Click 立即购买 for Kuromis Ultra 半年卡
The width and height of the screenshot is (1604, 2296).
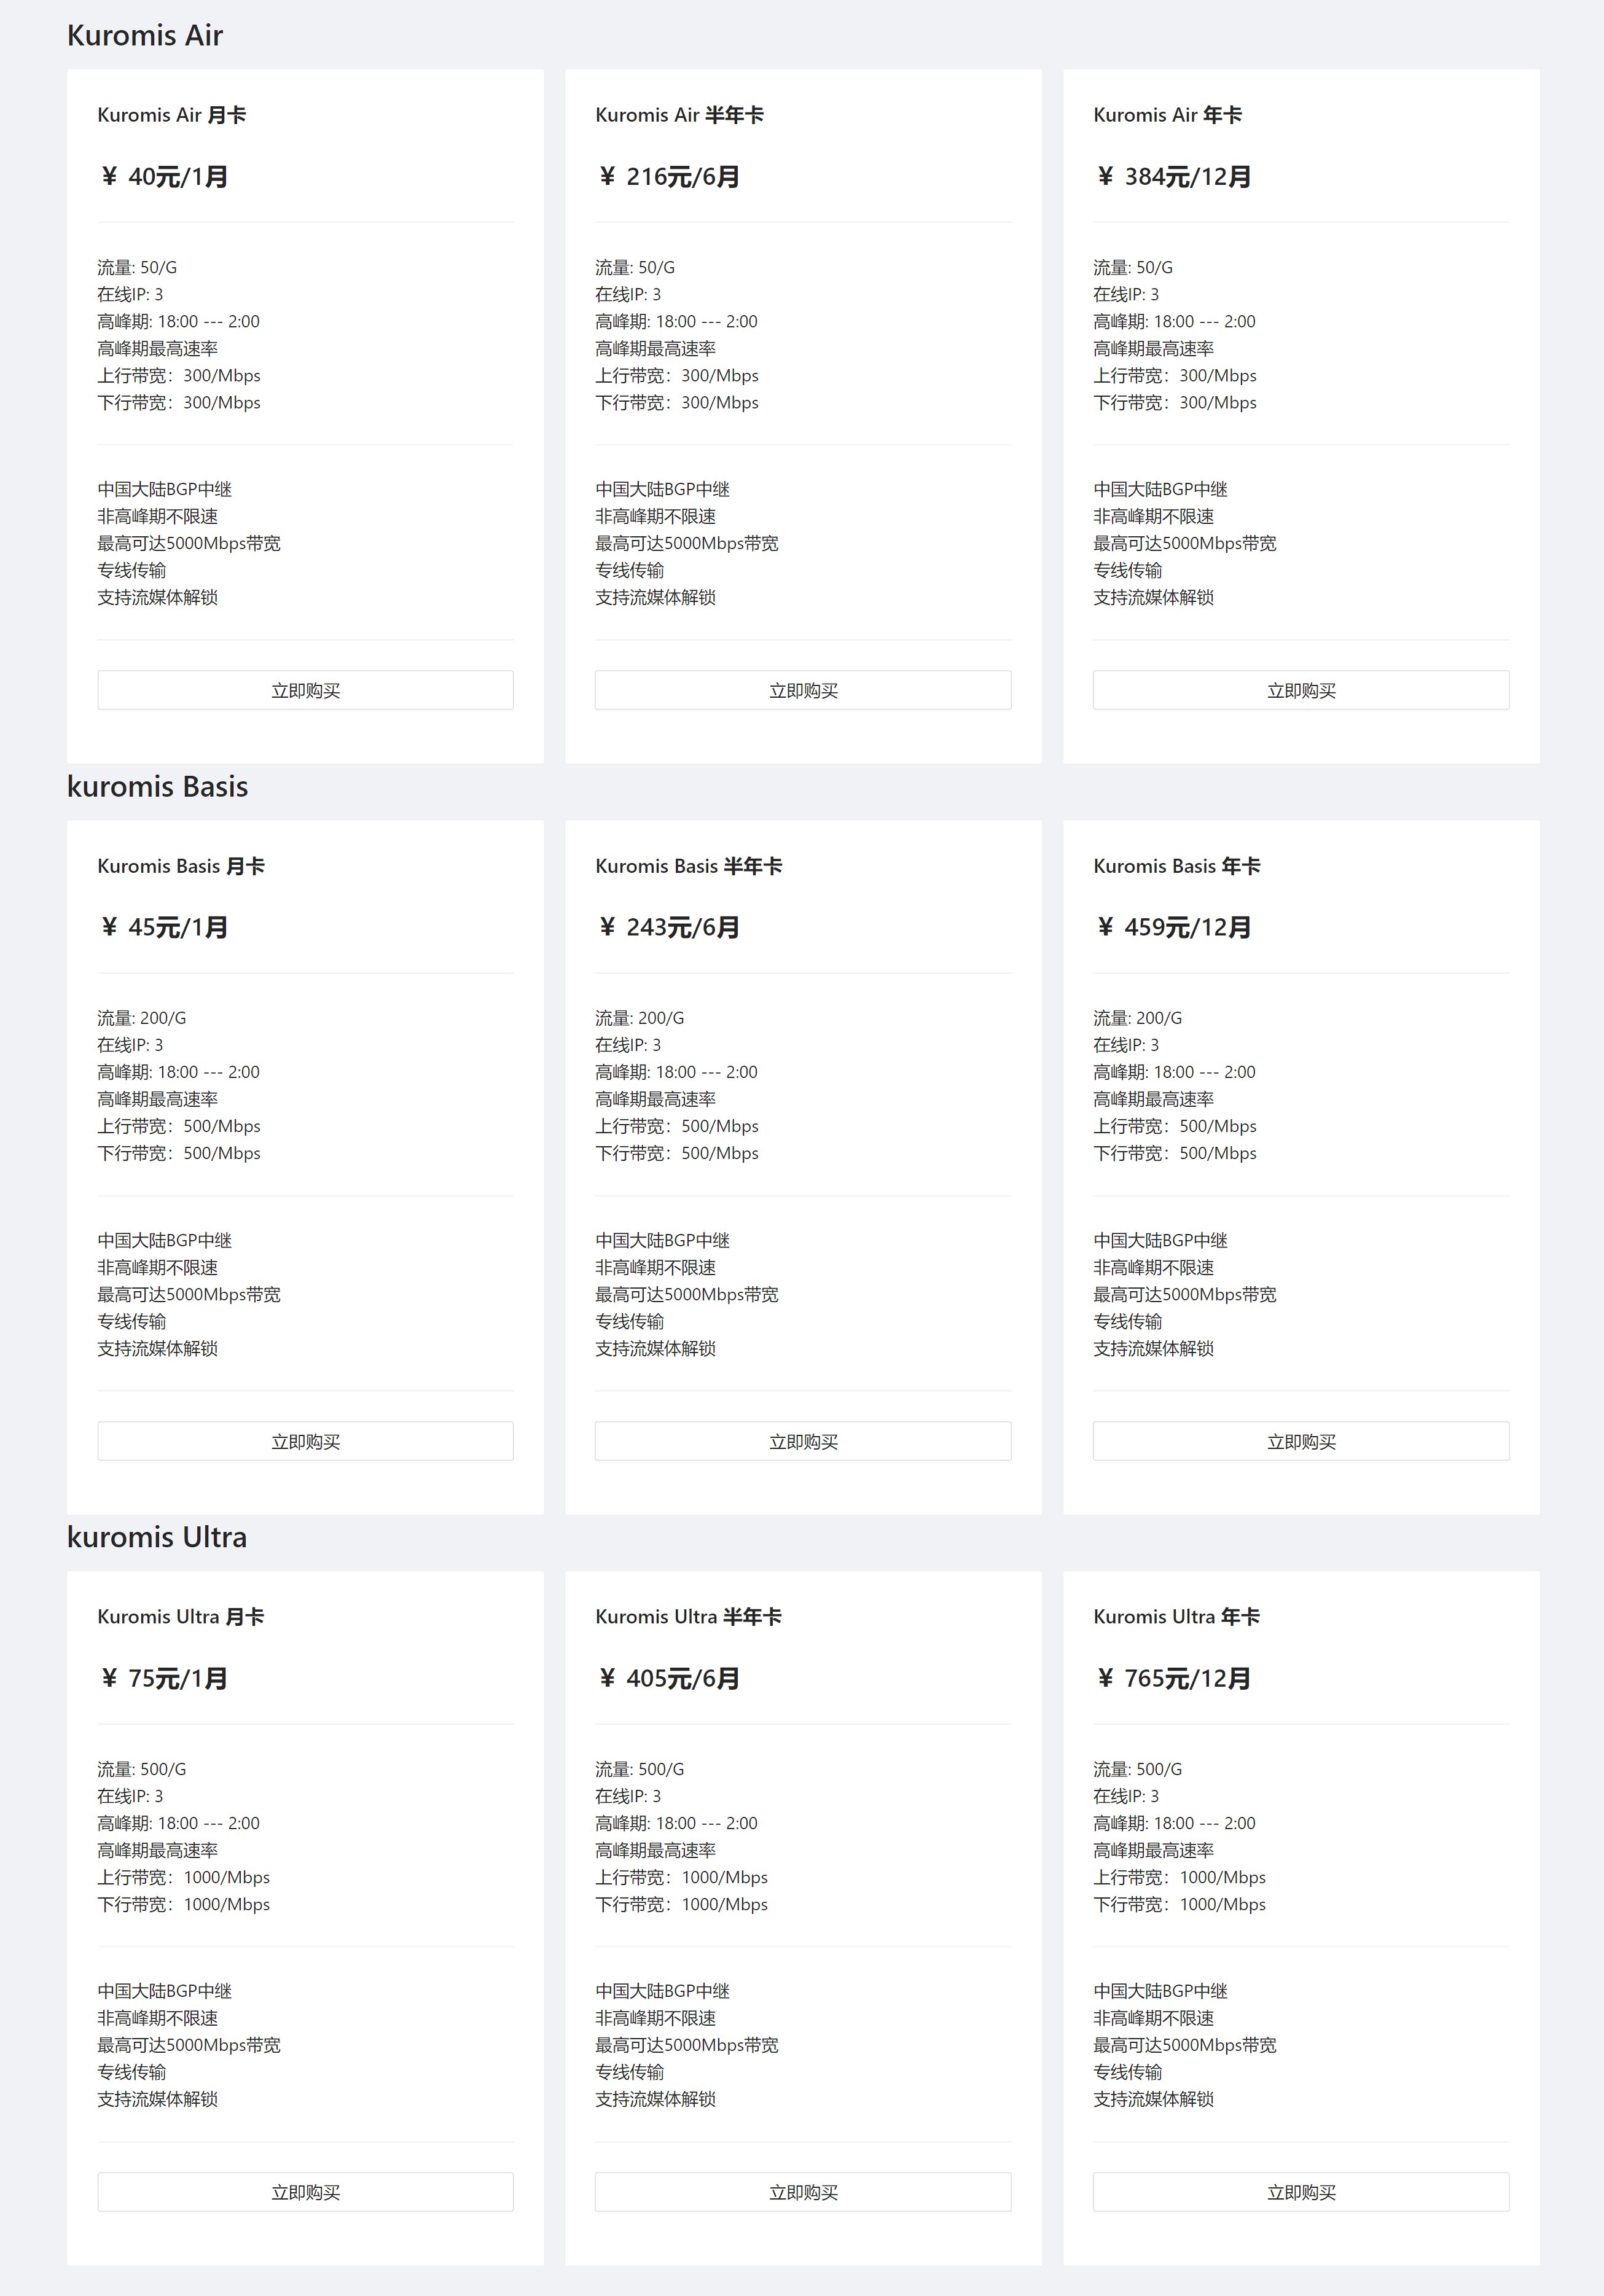click(803, 2192)
